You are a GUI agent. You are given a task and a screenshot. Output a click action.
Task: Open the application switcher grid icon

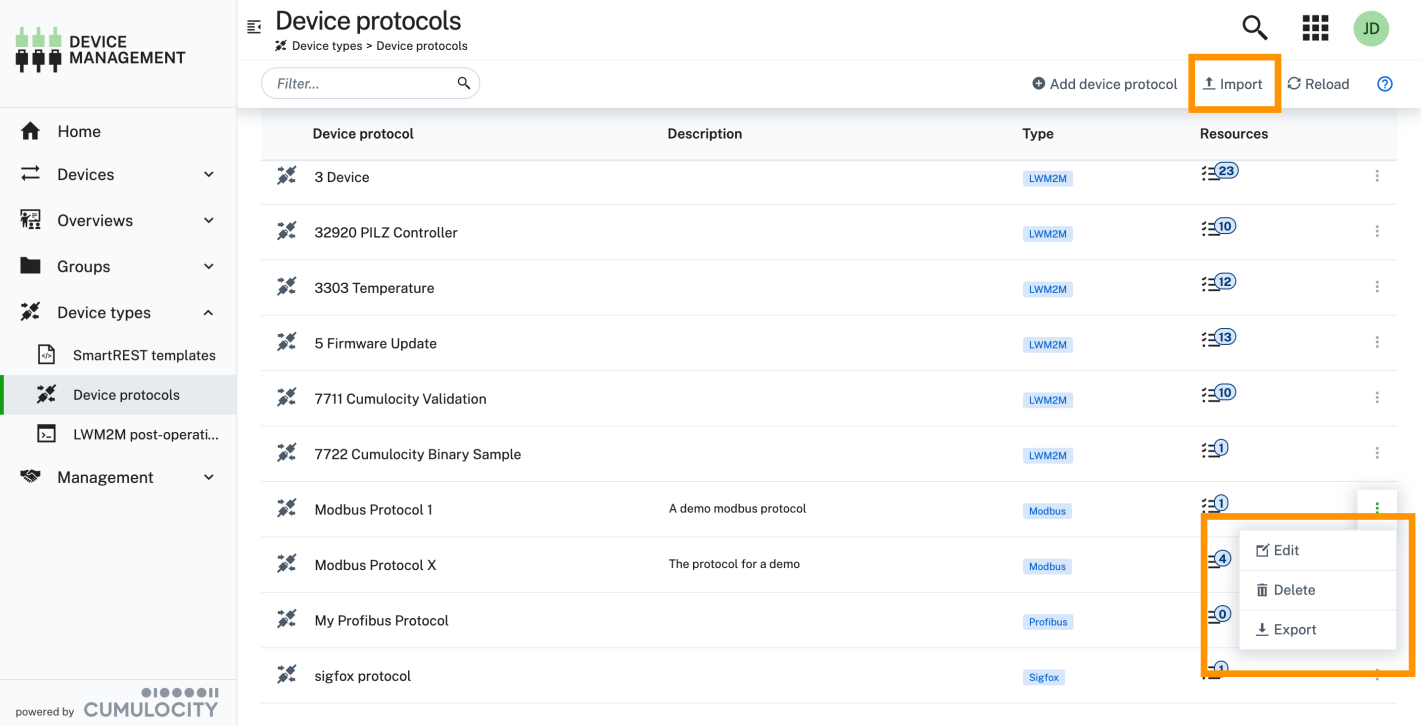tap(1315, 28)
